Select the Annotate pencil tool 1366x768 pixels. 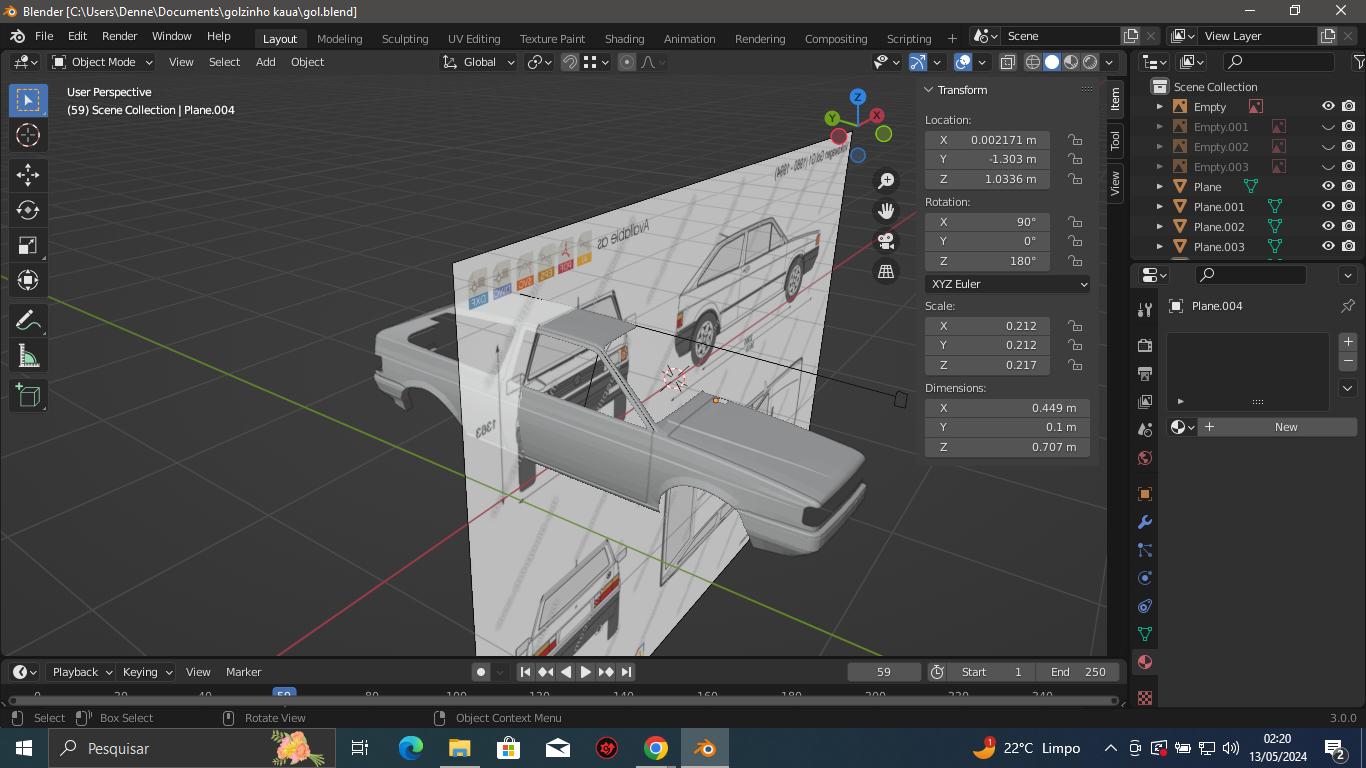(28, 321)
